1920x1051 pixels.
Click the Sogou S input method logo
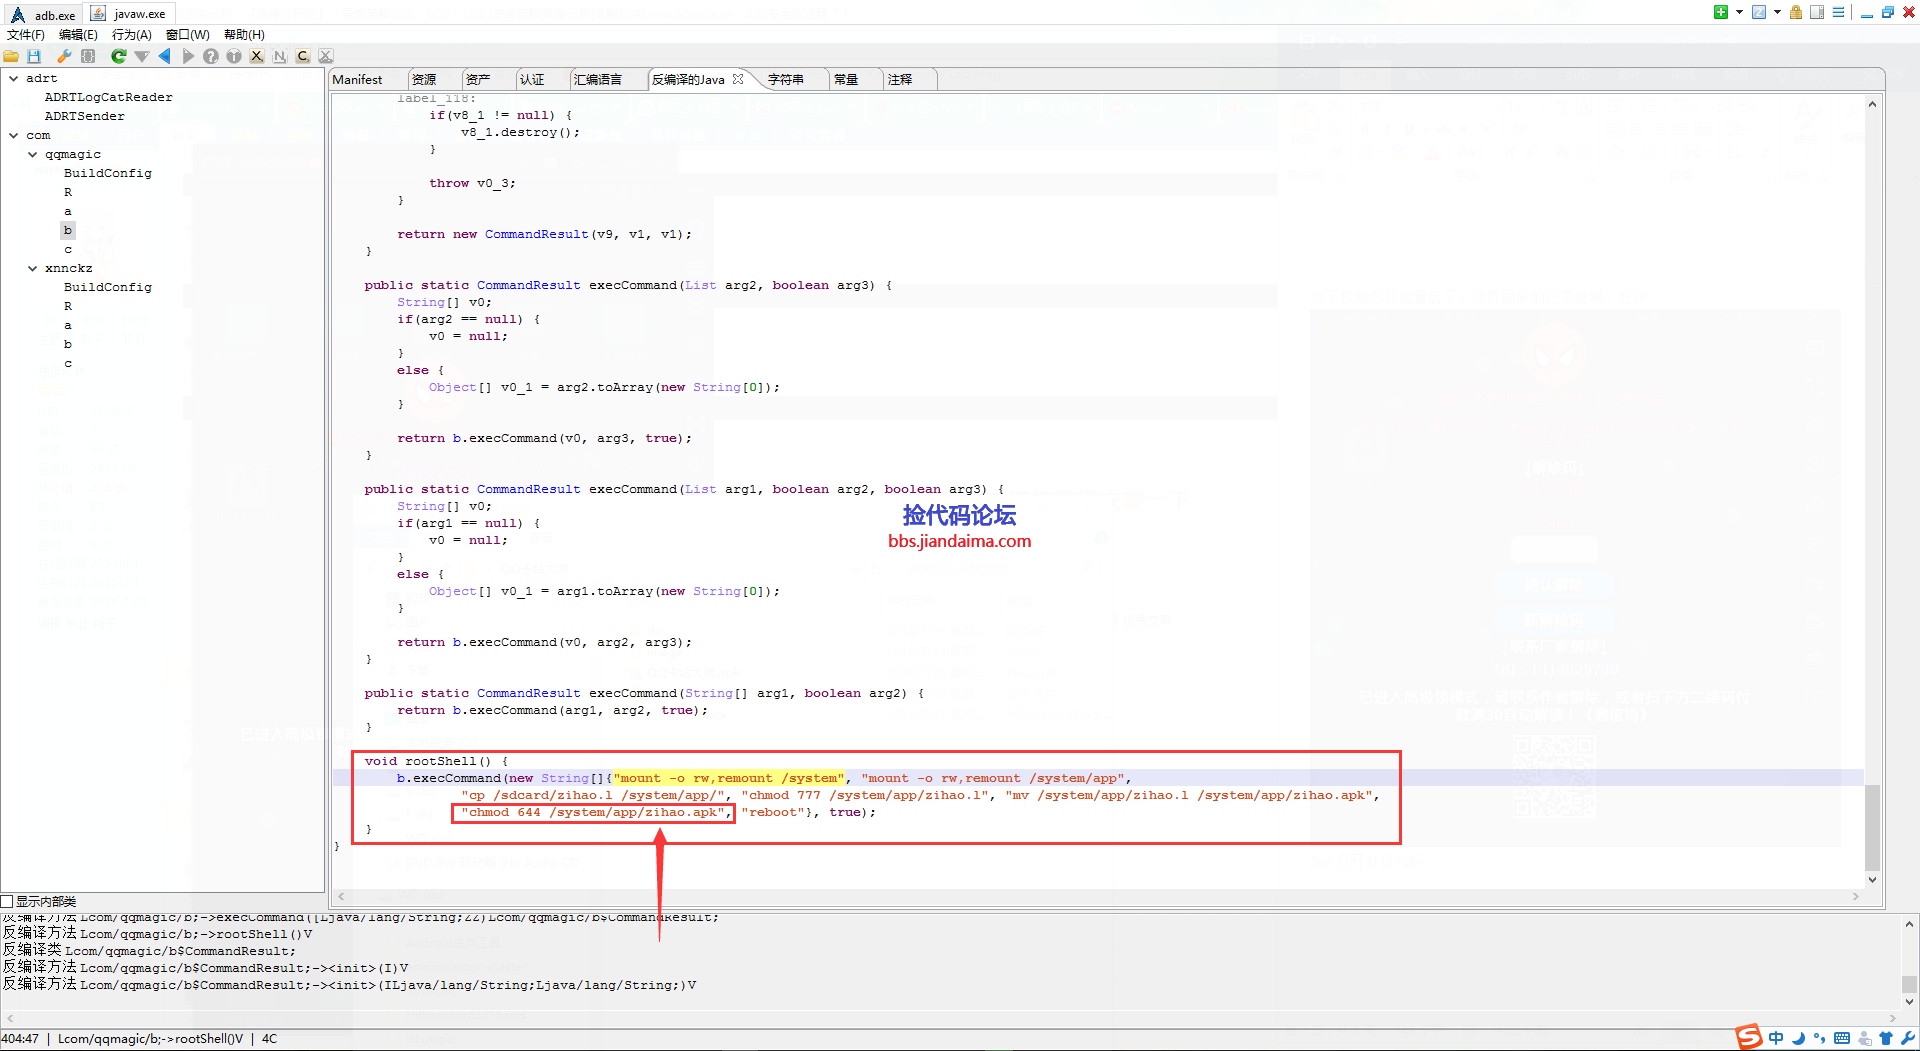[x=1749, y=1037]
